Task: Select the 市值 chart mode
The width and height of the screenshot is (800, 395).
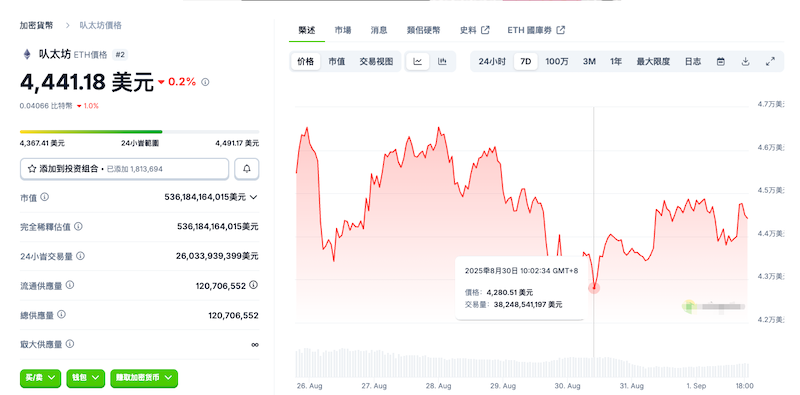Action: pos(337,62)
